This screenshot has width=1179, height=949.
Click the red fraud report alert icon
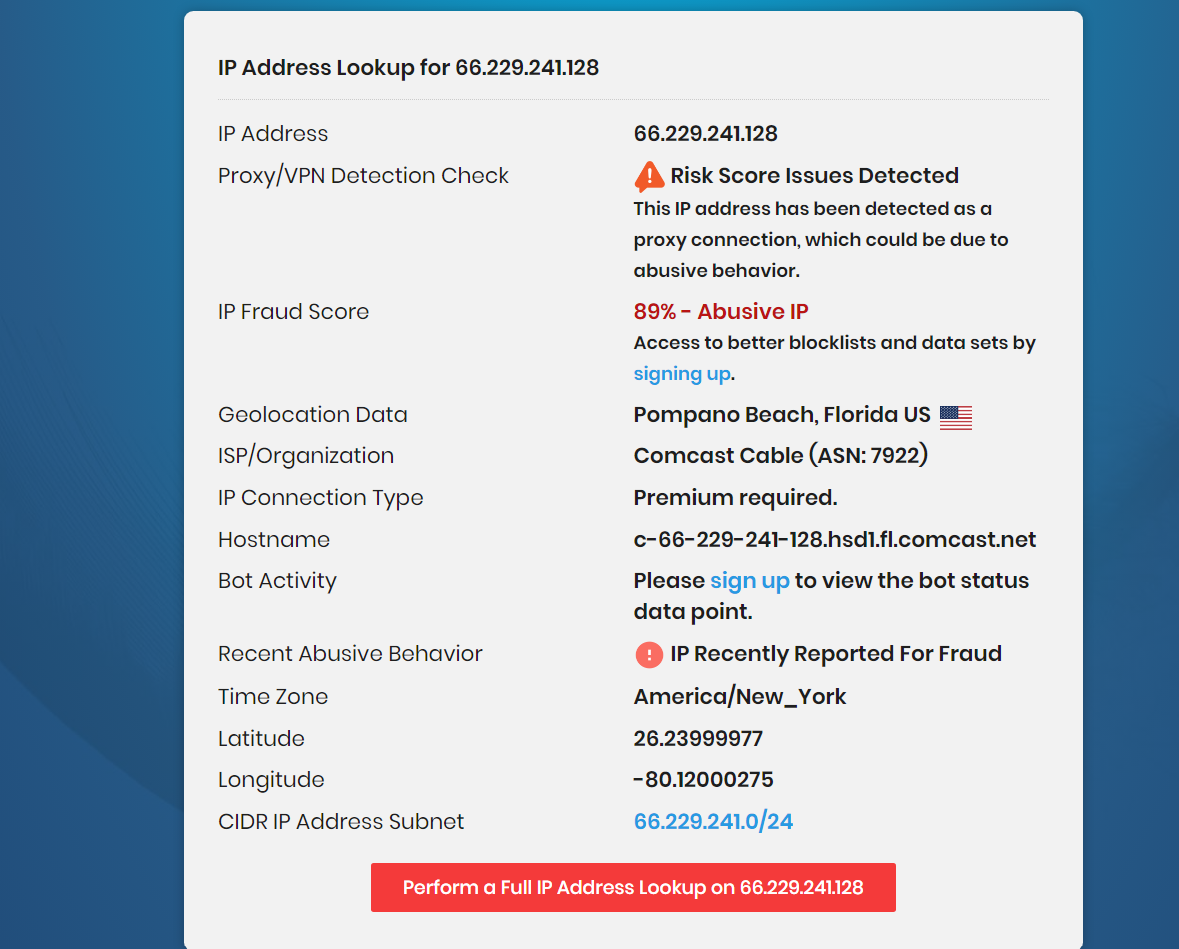(649, 655)
